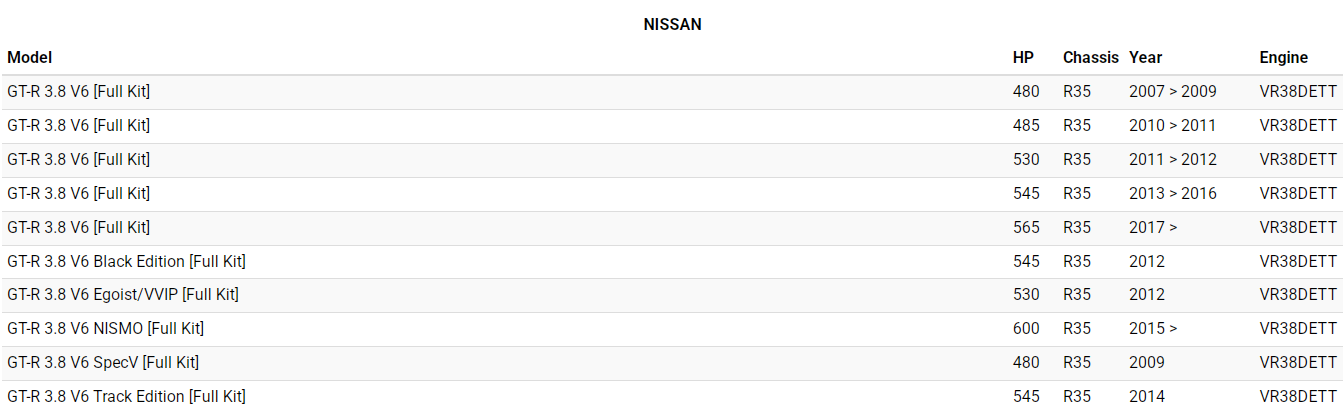Click the 600 HP value
Image resolution: width=1344 pixels, height=414 pixels.
[x=1026, y=328]
